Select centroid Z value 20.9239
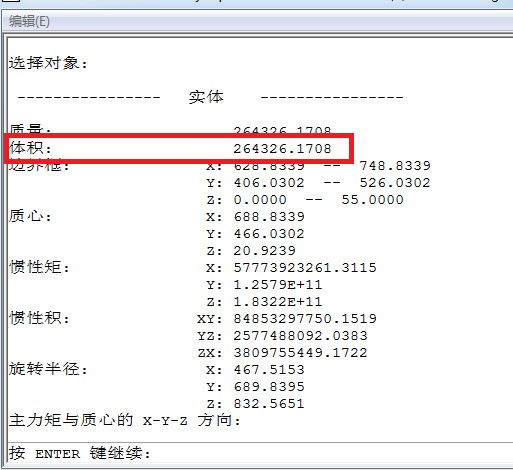Image resolution: width=513 pixels, height=470 pixels. tap(264, 251)
